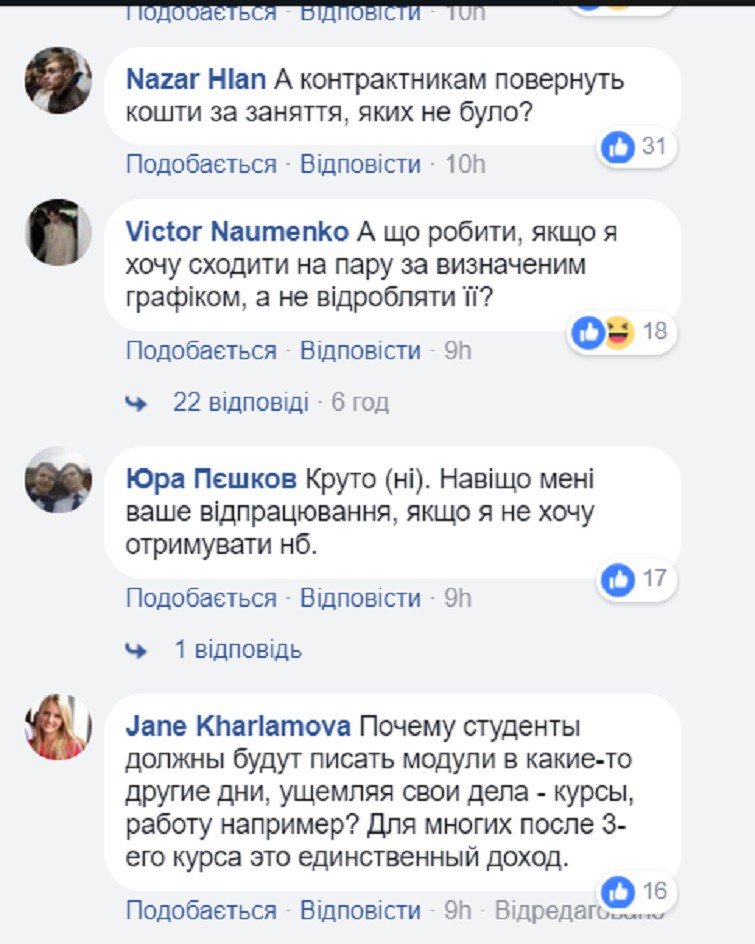Click the 10h timestamp on Nazar Hlan's comment

pyautogui.click(x=465, y=164)
